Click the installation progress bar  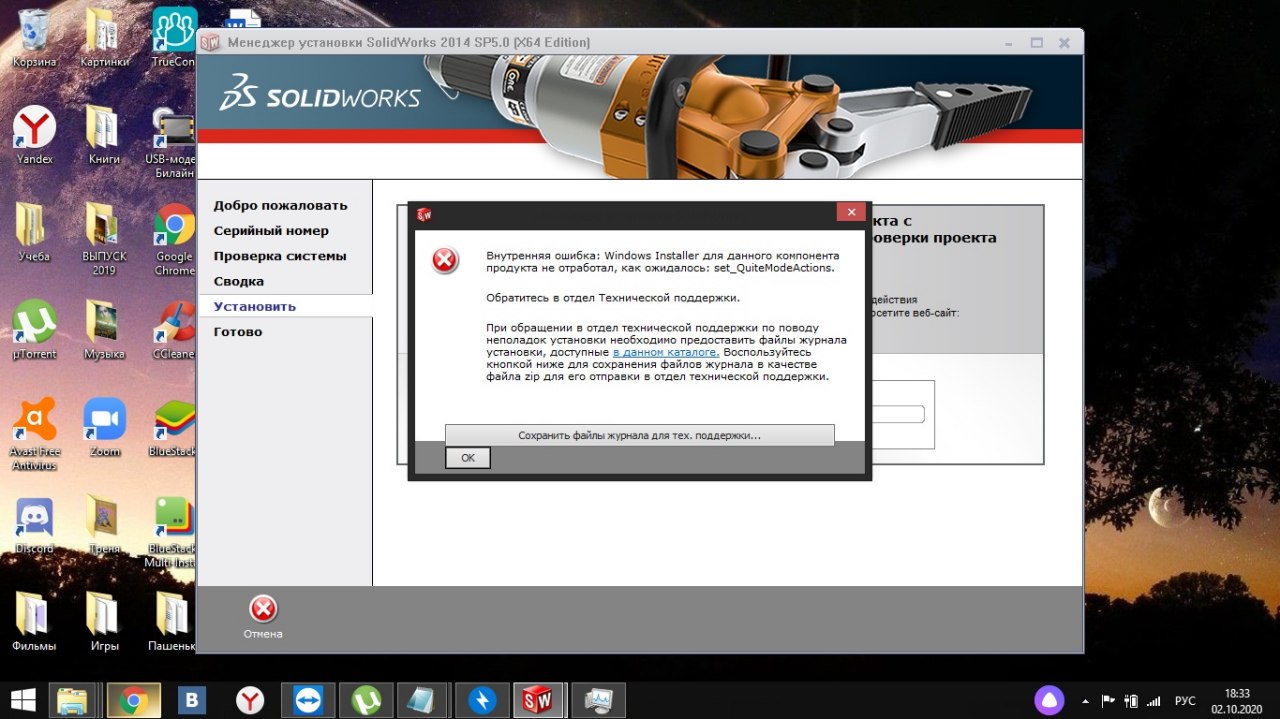pyautogui.click(x=898, y=414)
